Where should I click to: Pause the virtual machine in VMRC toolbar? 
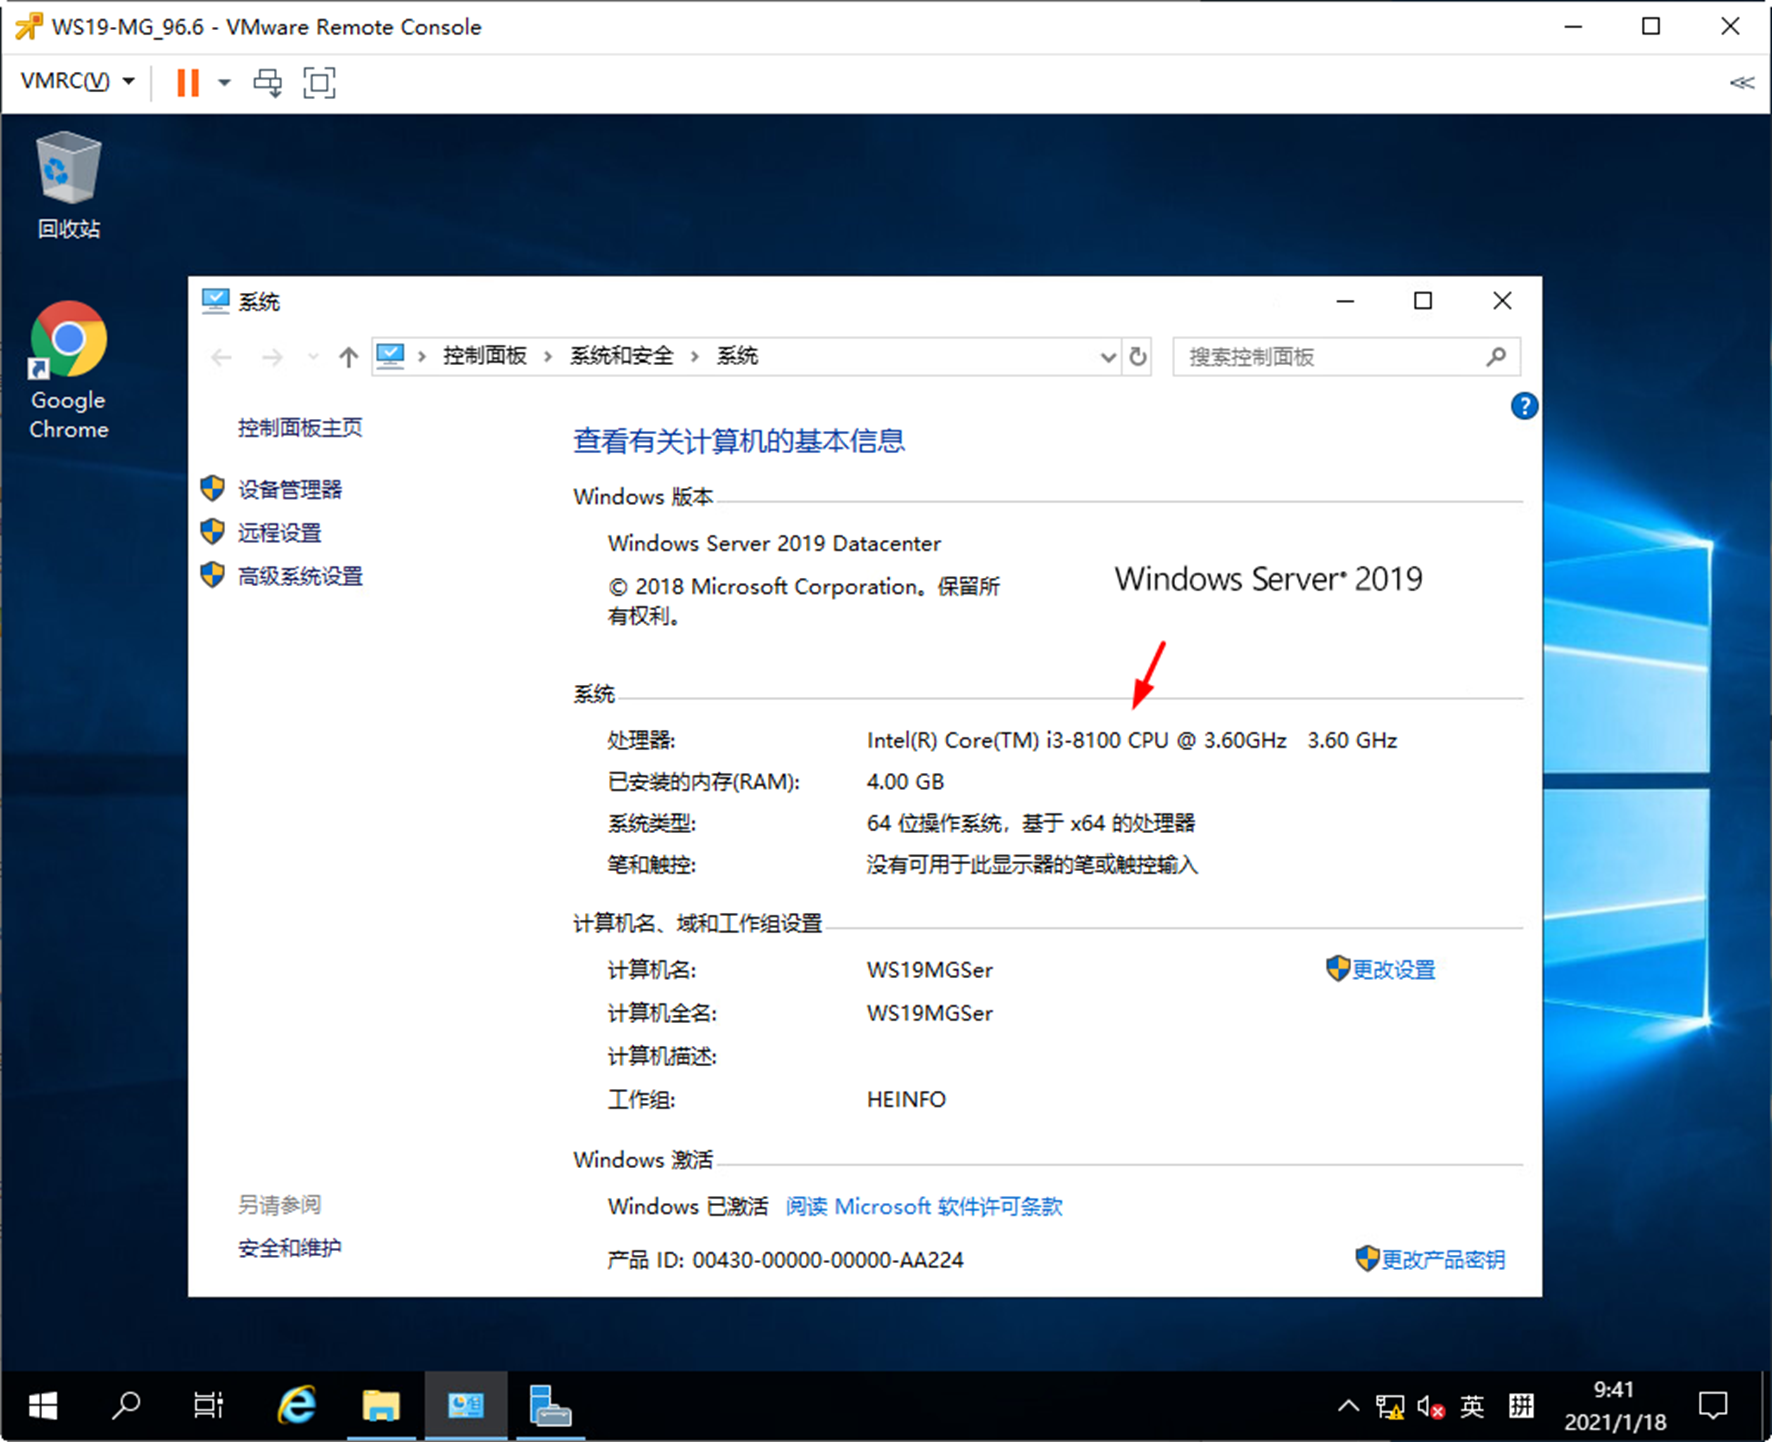187,82
